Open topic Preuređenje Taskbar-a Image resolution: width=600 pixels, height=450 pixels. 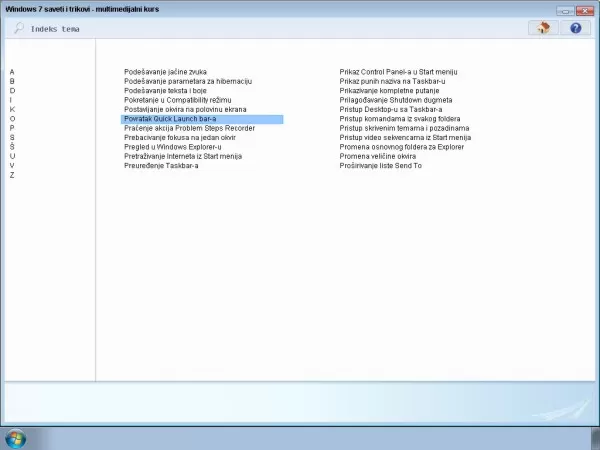161,166
